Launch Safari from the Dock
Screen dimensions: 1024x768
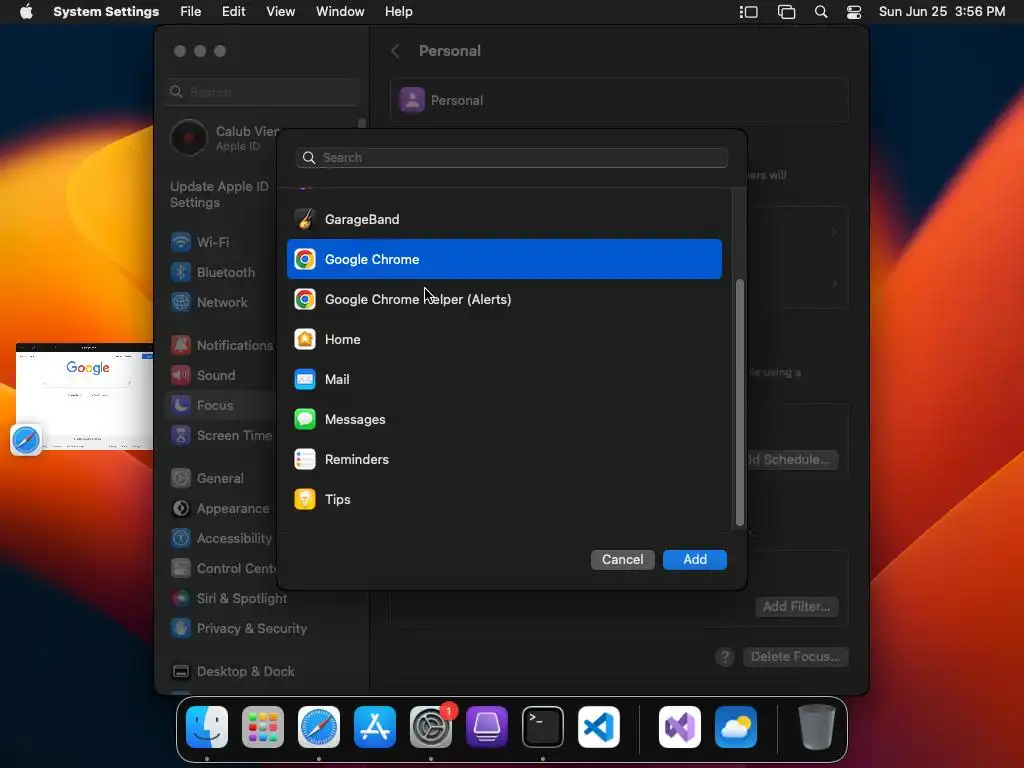pos(319,727)
